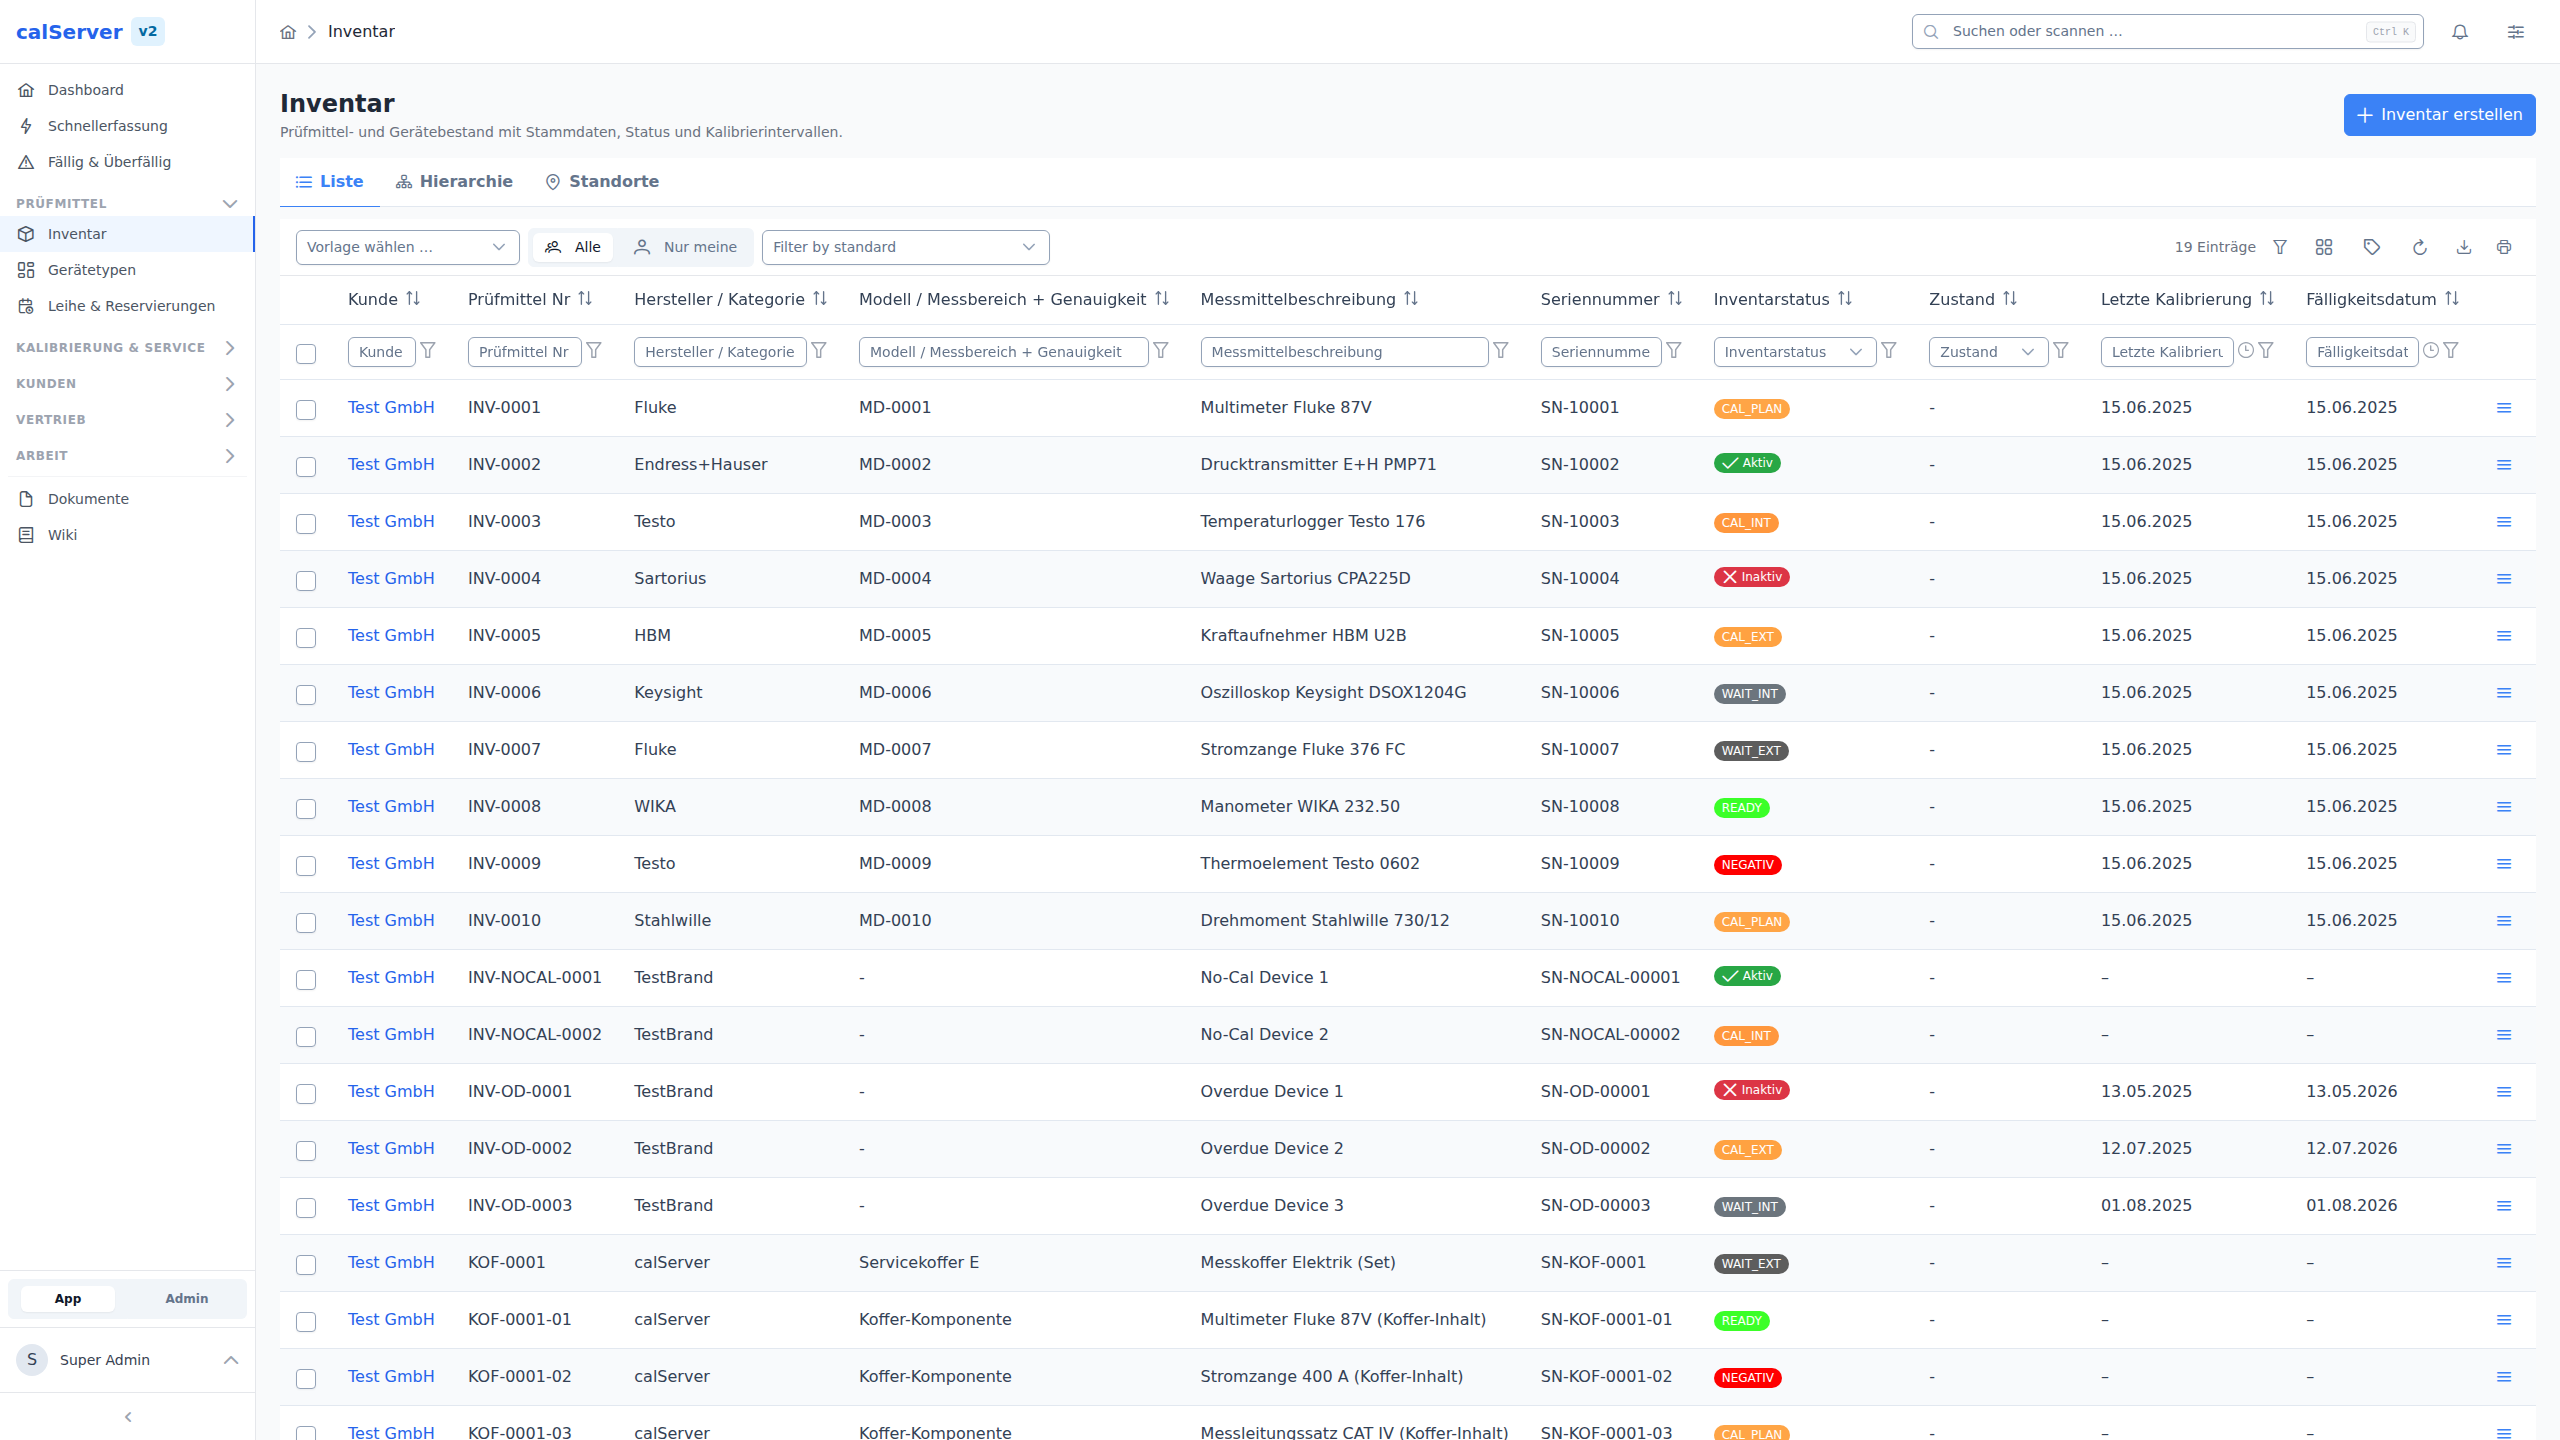The image size is (2560, 1440).
Task: Open Dashboard from sidebar
Action: click(127, 90)
